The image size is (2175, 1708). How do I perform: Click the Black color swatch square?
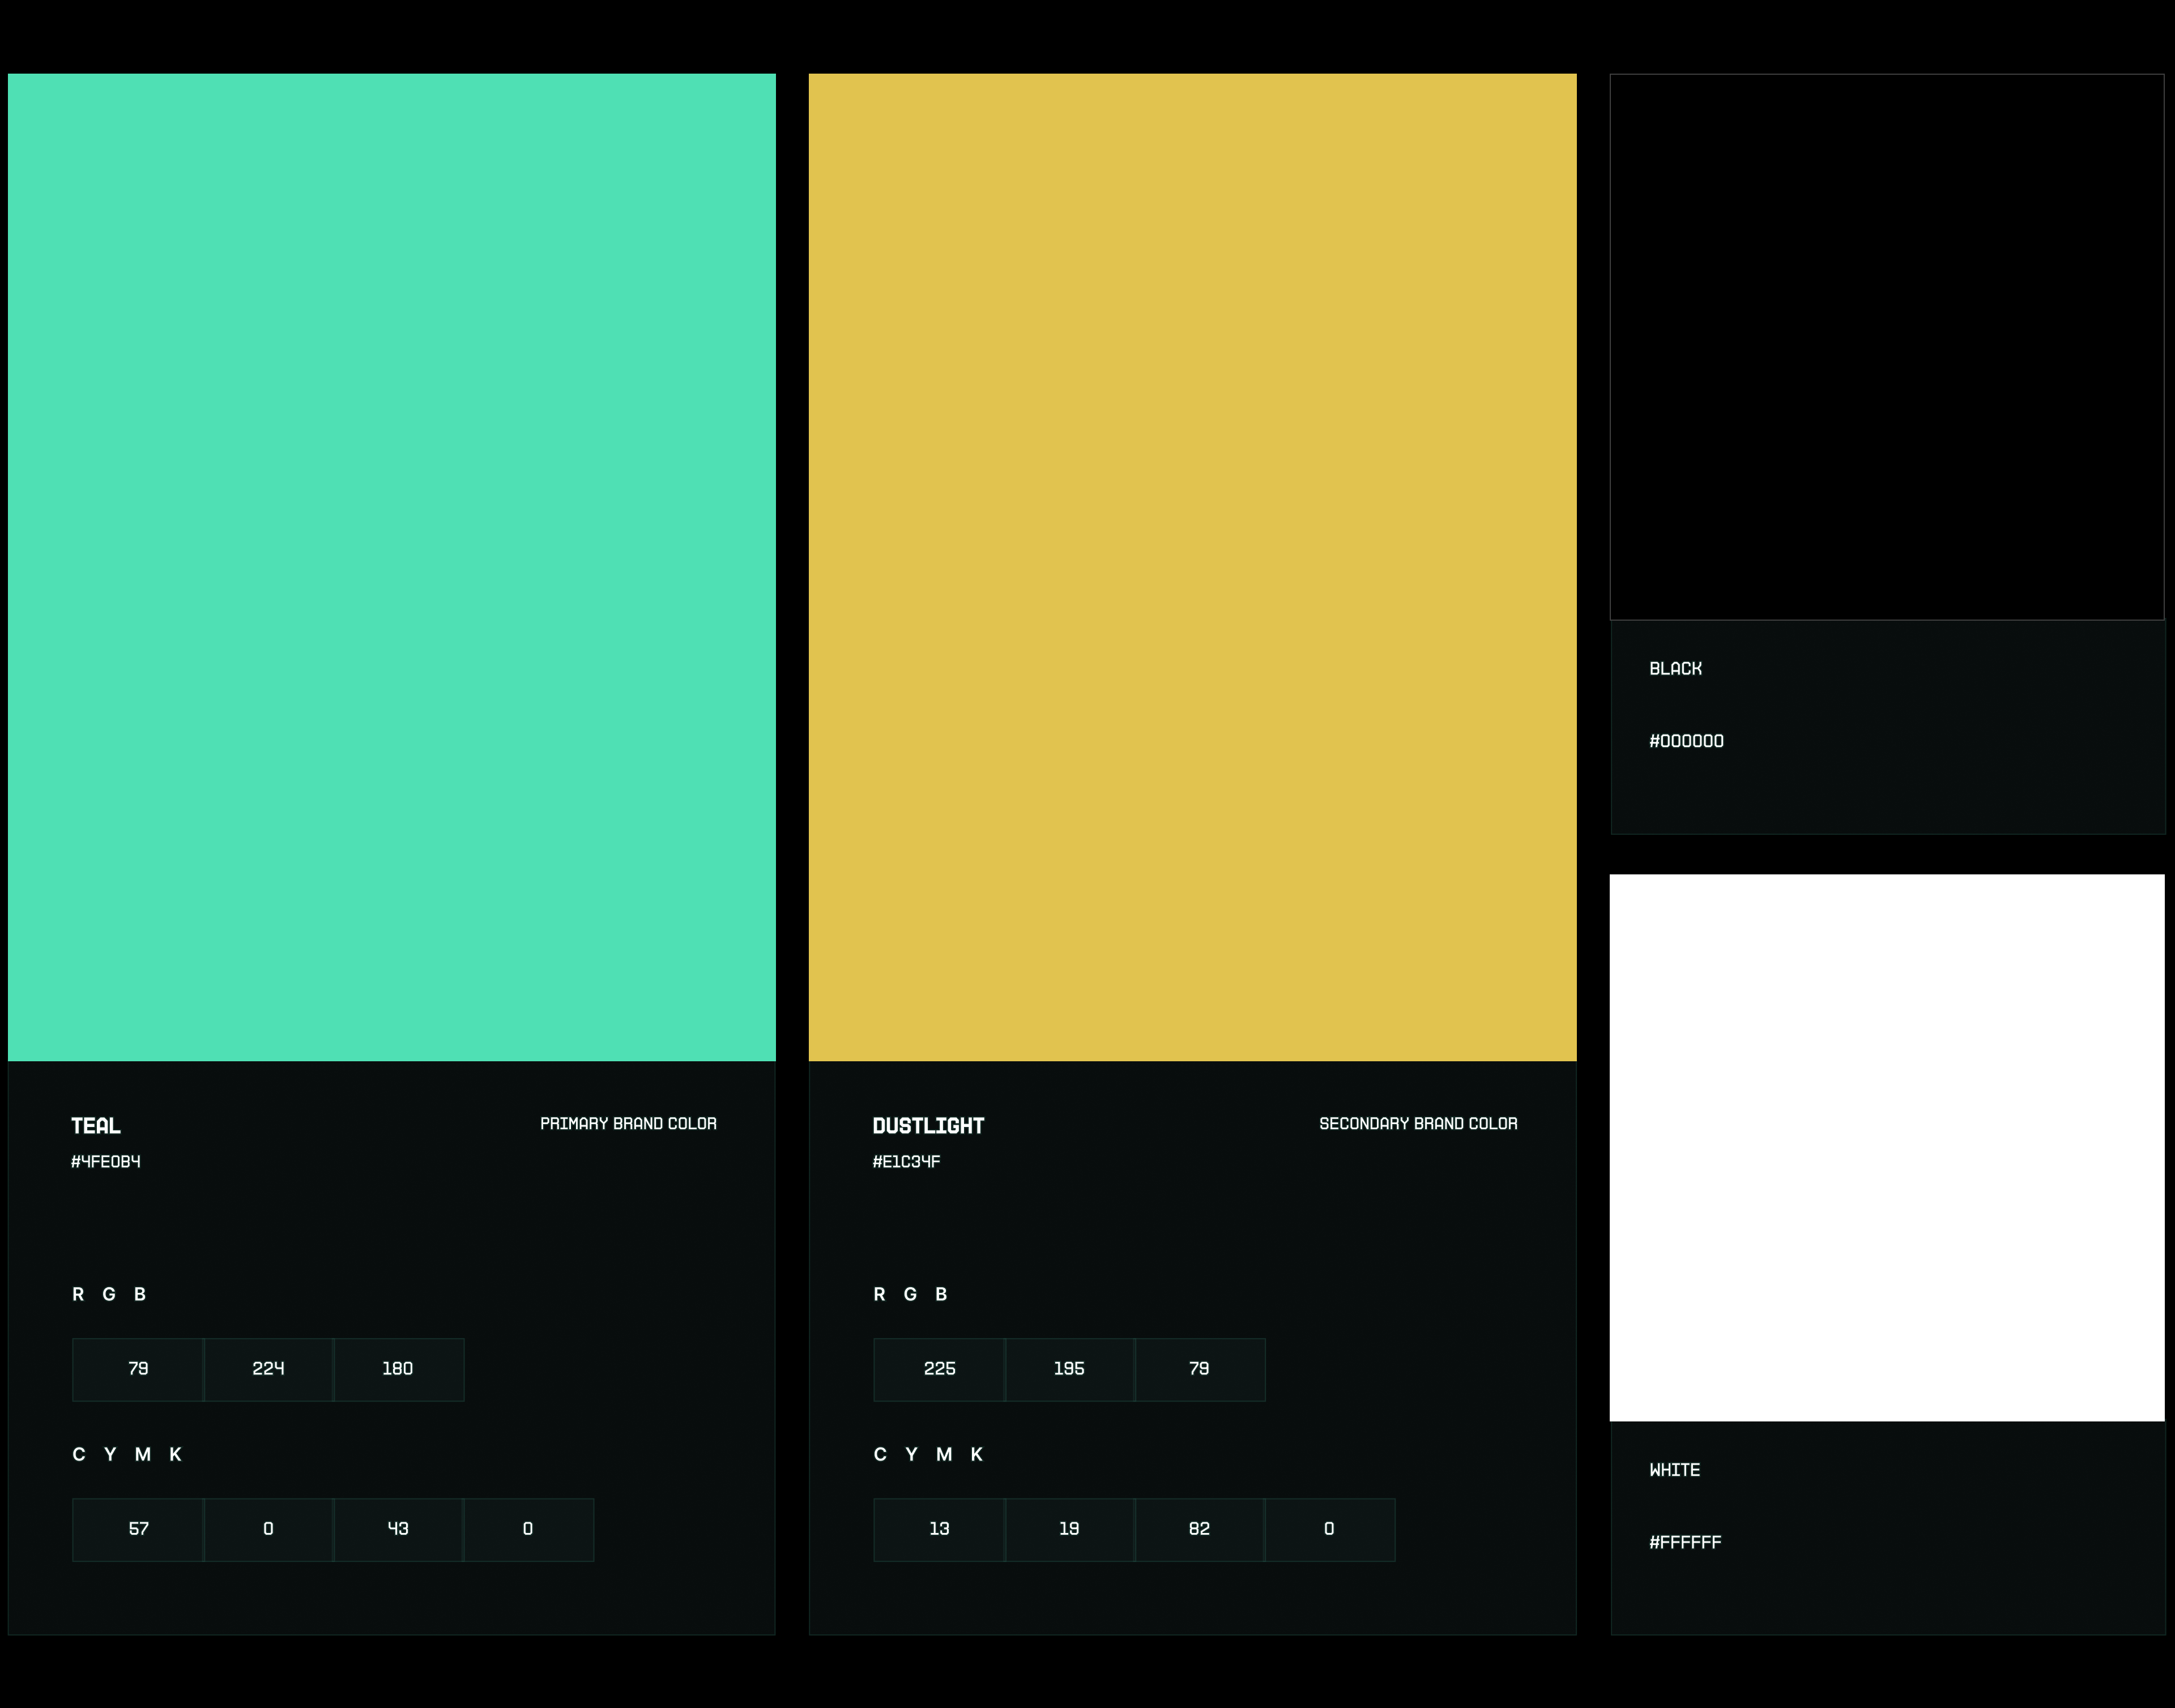pyautogui.click(x=1886, y=346)
